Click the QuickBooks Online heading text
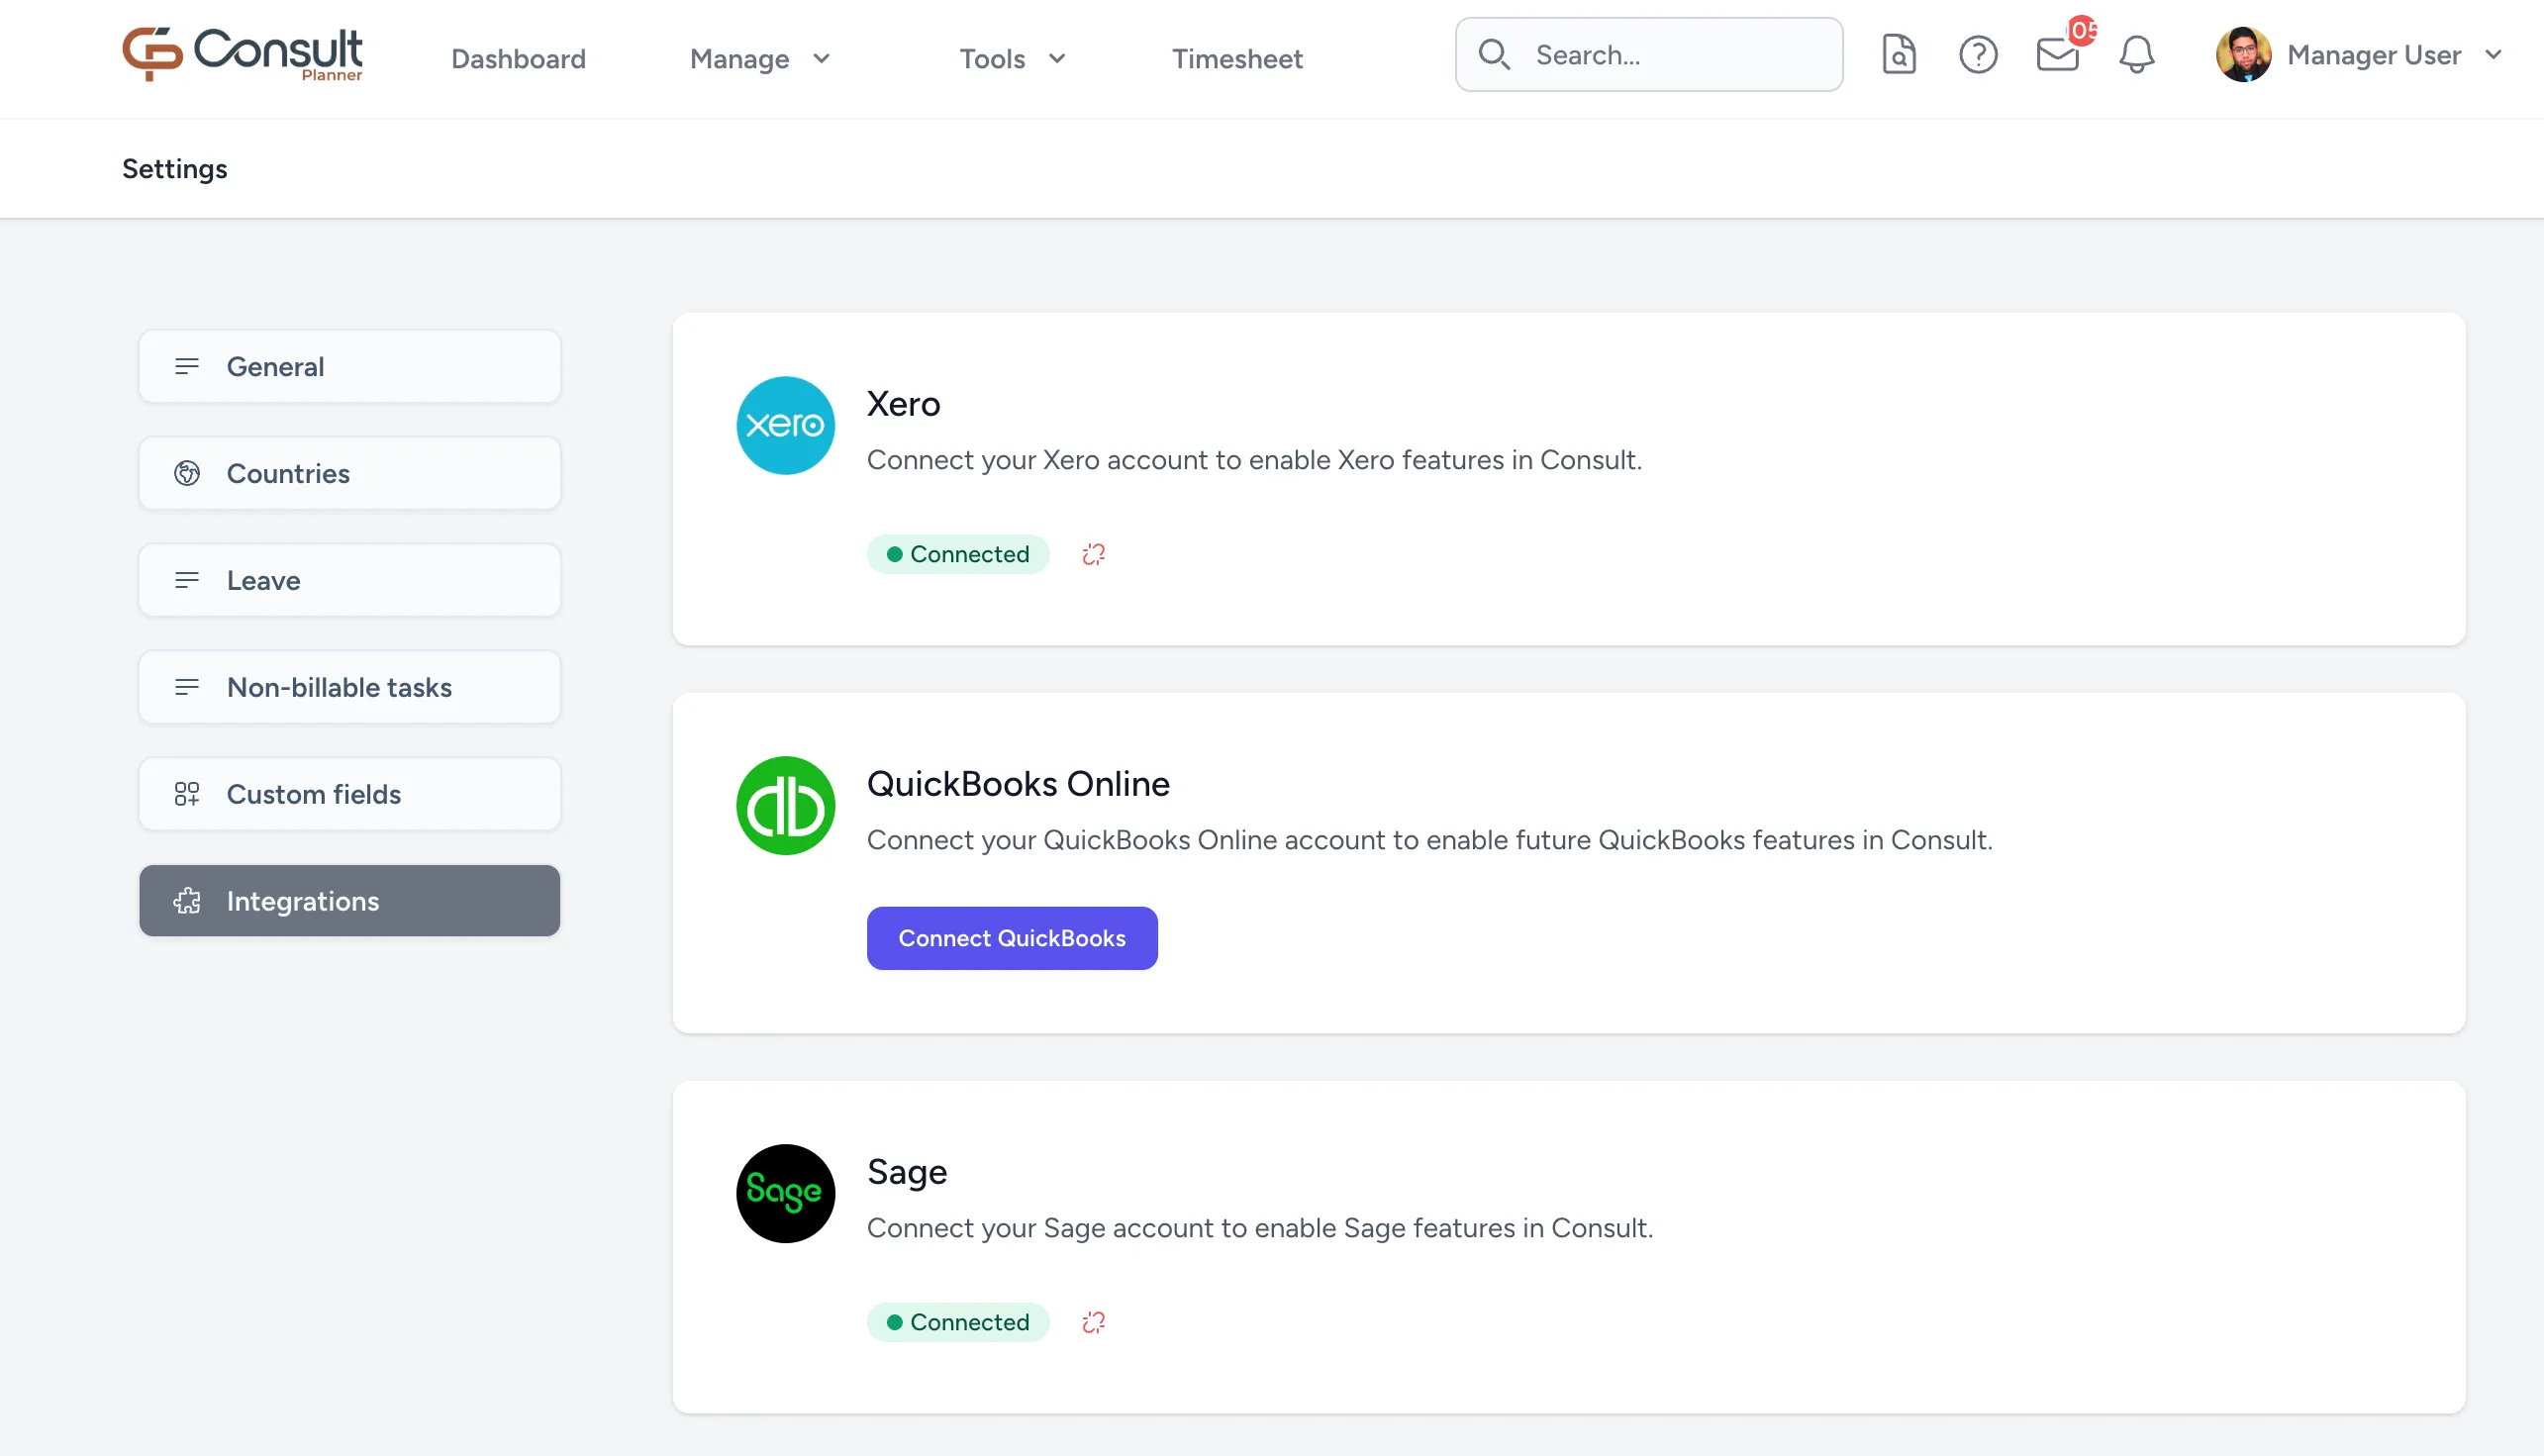 pos(1018,784)
